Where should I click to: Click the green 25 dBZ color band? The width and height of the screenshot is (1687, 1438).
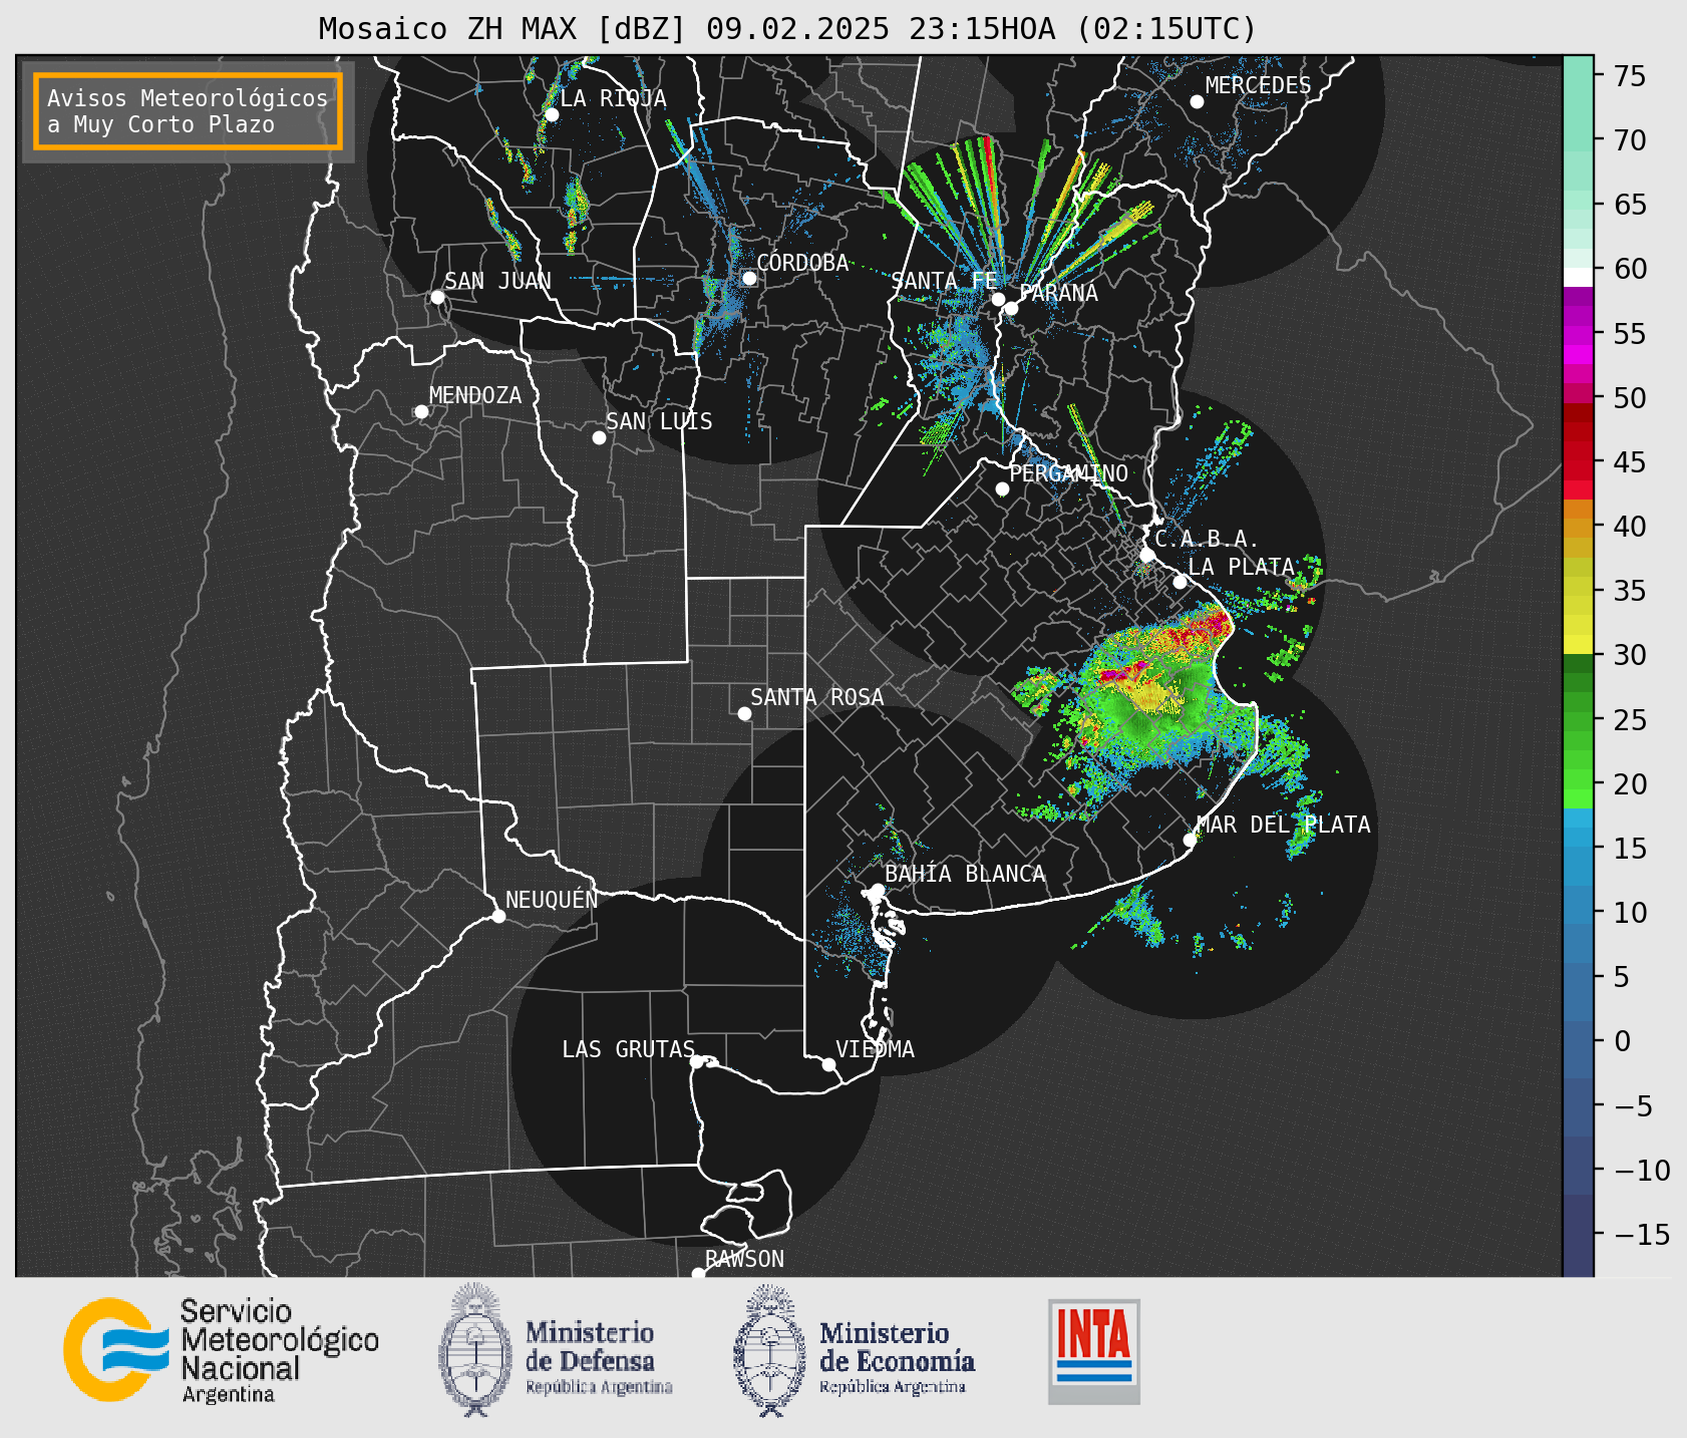pyautogui.click(x=1578, y=719)
